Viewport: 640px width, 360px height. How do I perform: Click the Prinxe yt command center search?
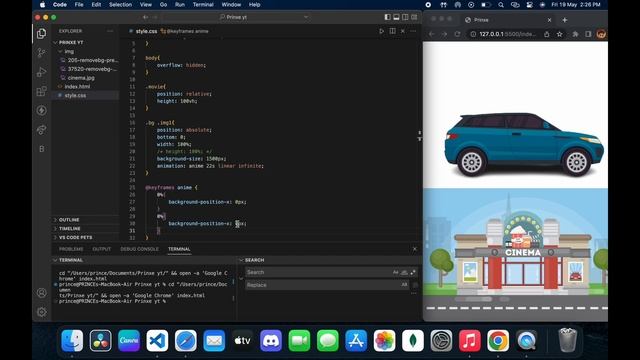pyautogui.click(x=237, y=17)
